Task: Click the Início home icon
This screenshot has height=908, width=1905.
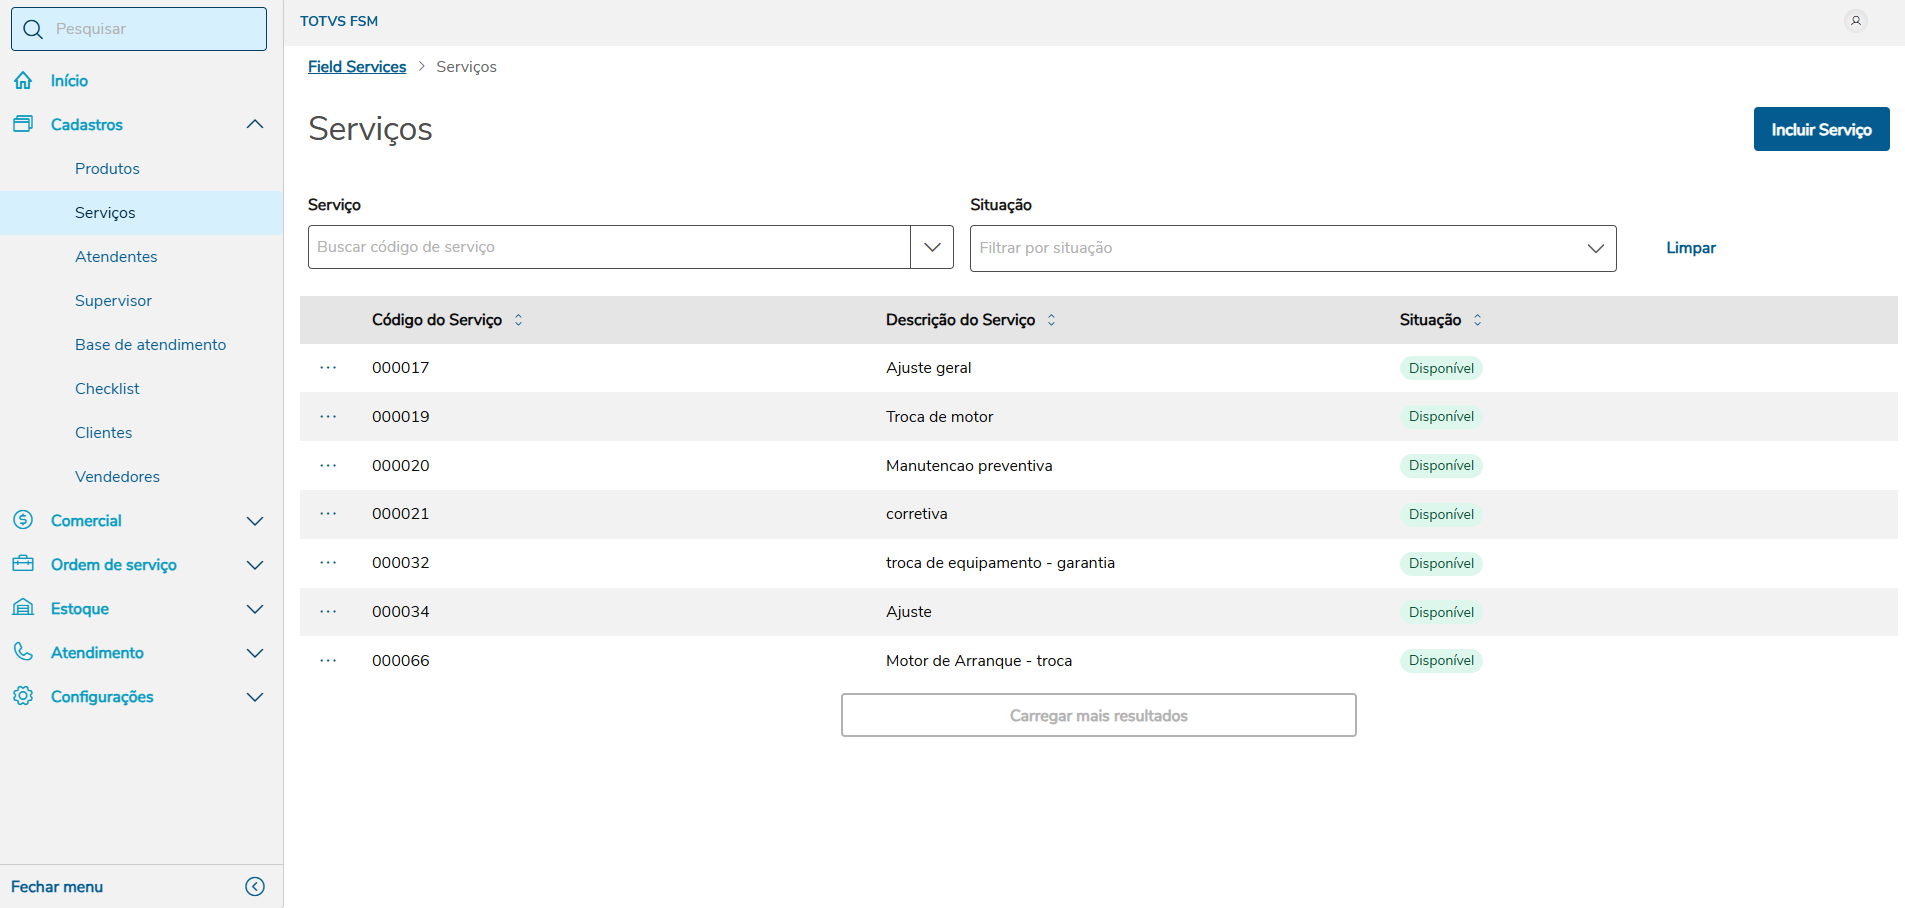Action: (x=23, y=81)
